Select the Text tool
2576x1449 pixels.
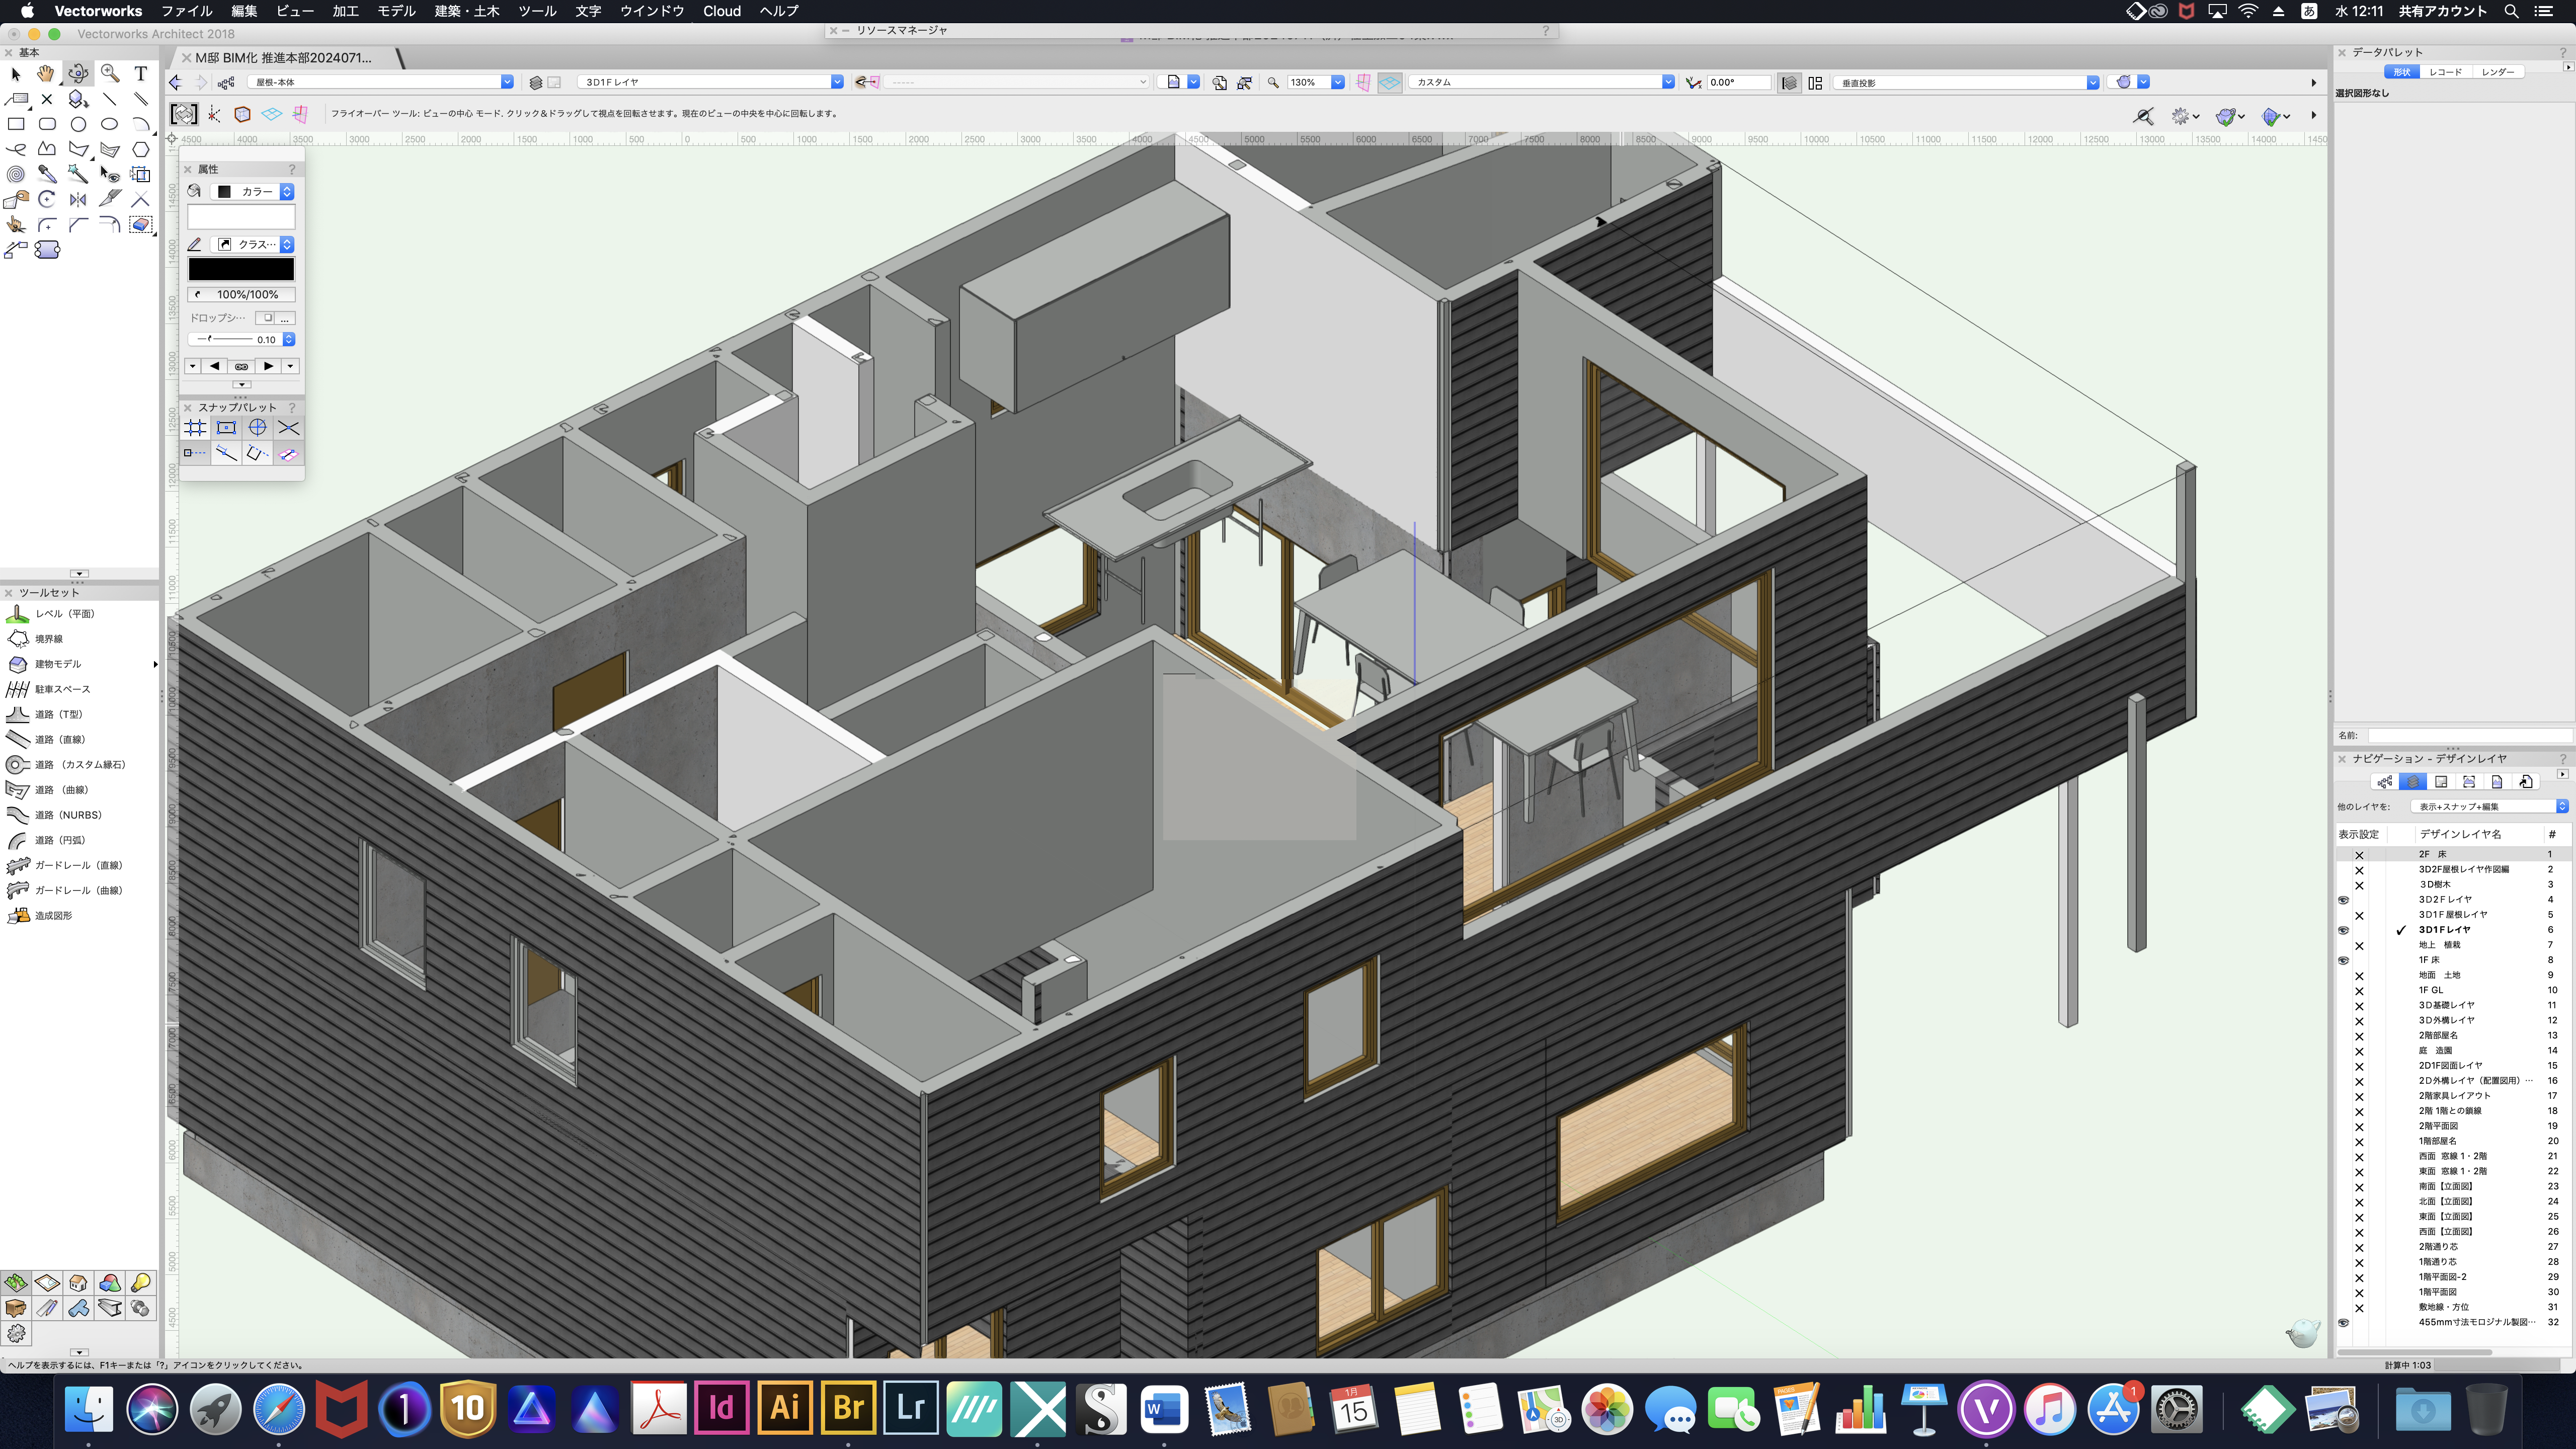click(141, 73)
